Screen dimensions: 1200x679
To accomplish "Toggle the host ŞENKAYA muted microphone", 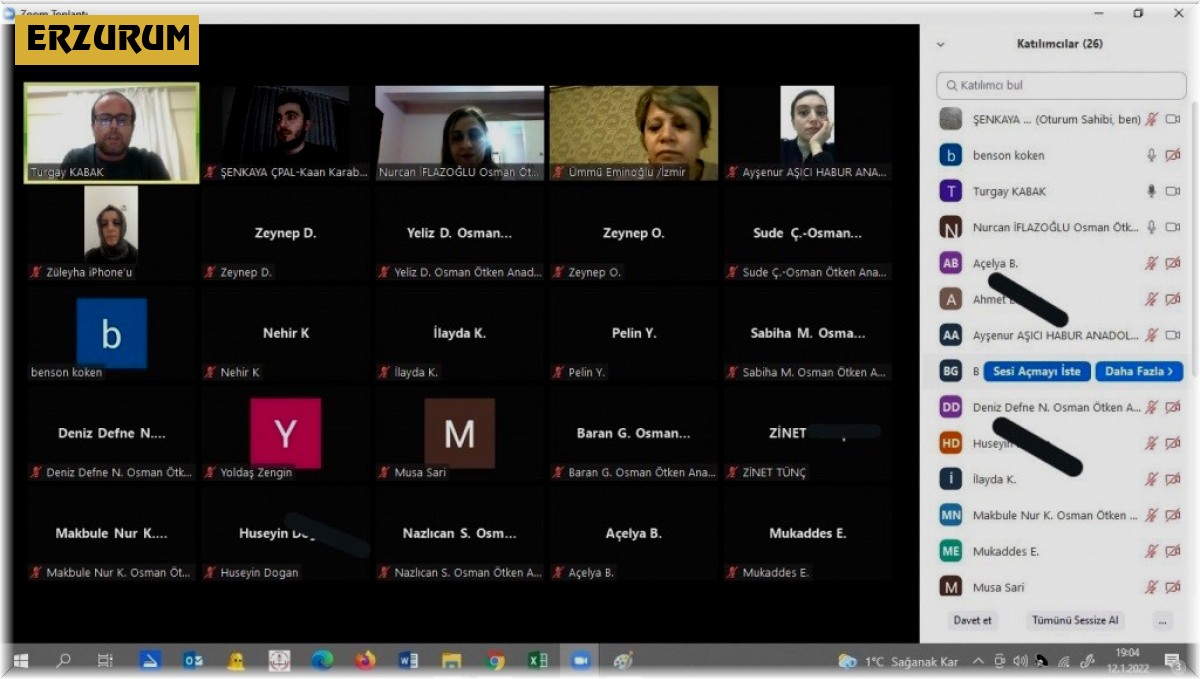I will click(1151, 119).
